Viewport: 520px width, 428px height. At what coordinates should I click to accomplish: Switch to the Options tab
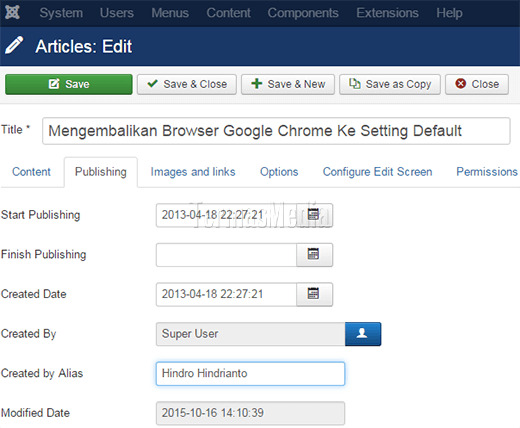coord(279,172)
